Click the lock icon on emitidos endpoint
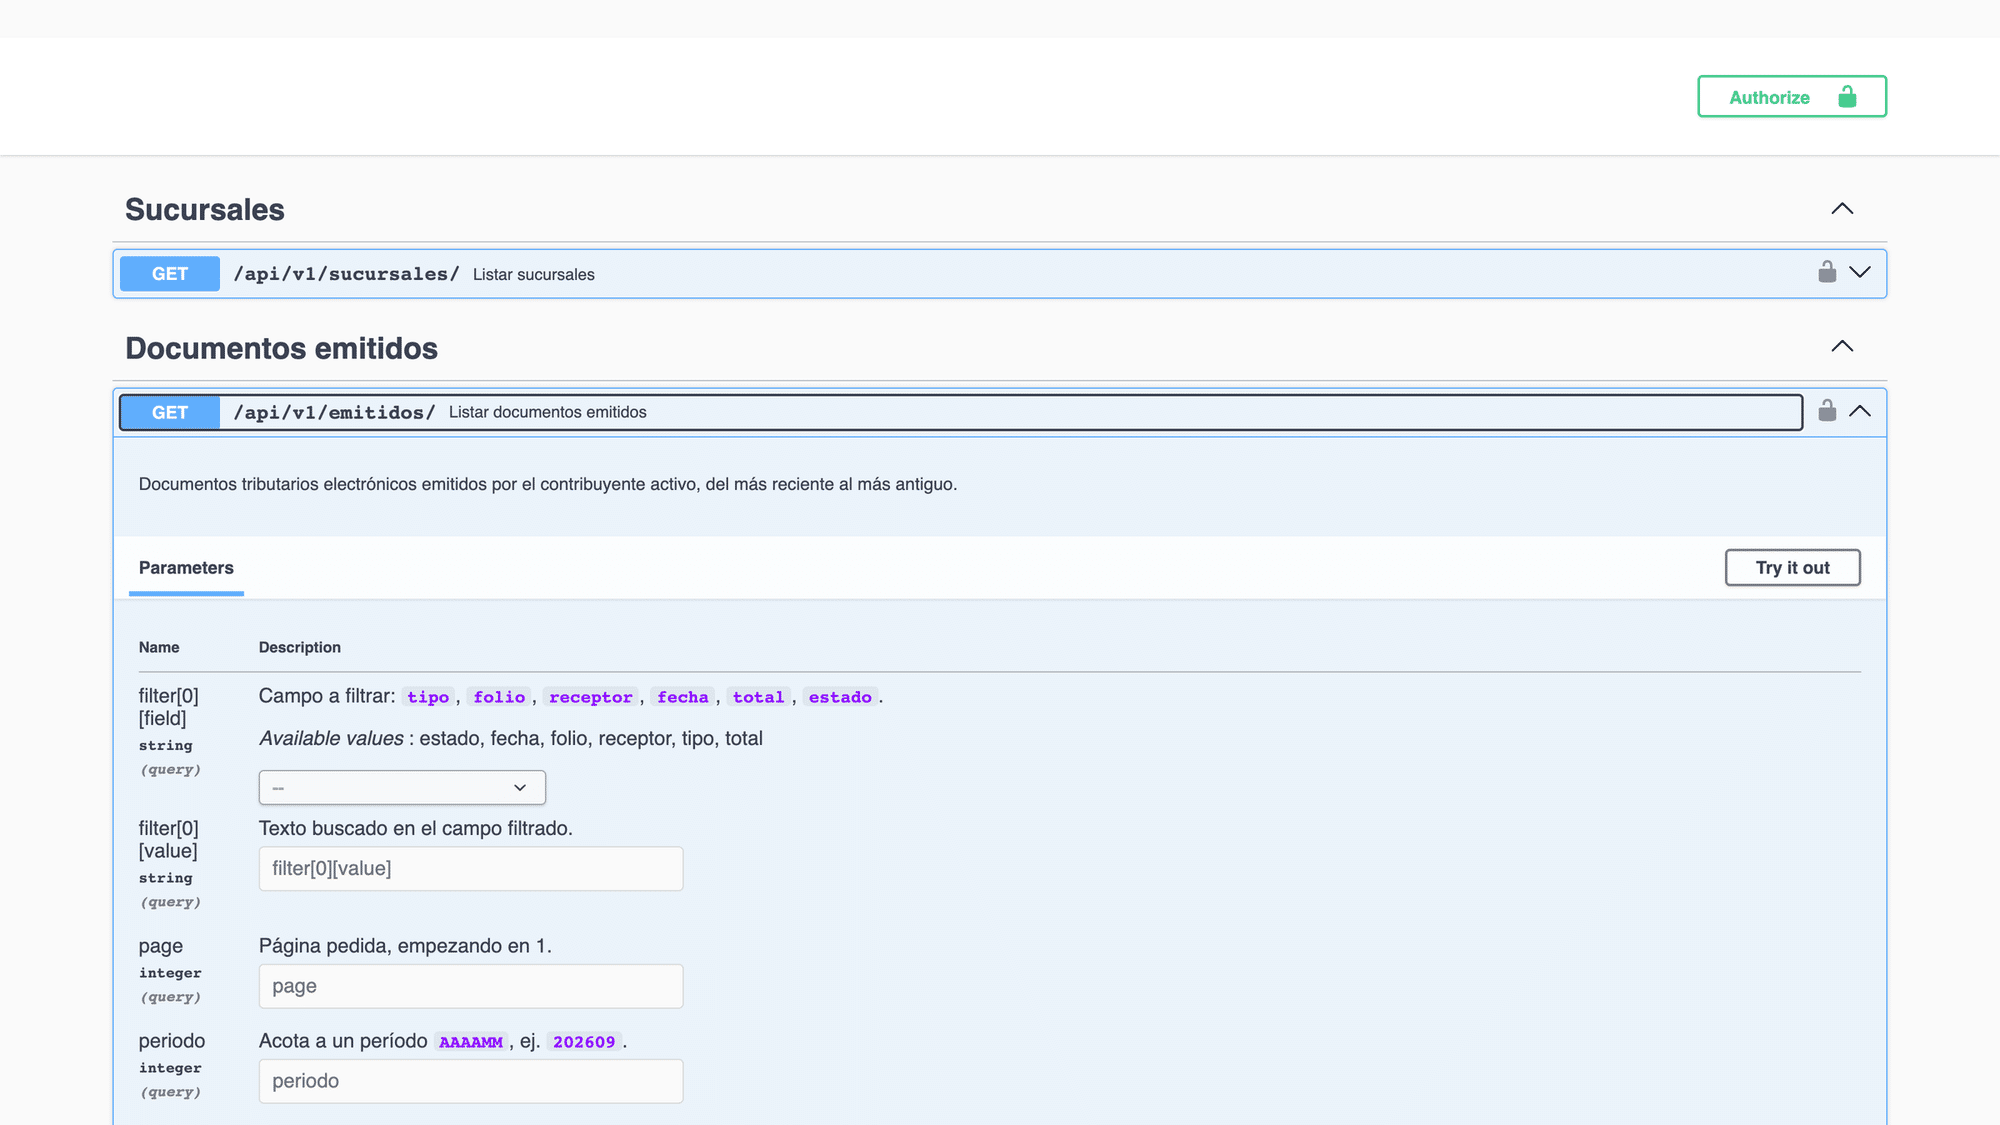The height and width of the screenshot is (1125, 2000). point(1827,411)
